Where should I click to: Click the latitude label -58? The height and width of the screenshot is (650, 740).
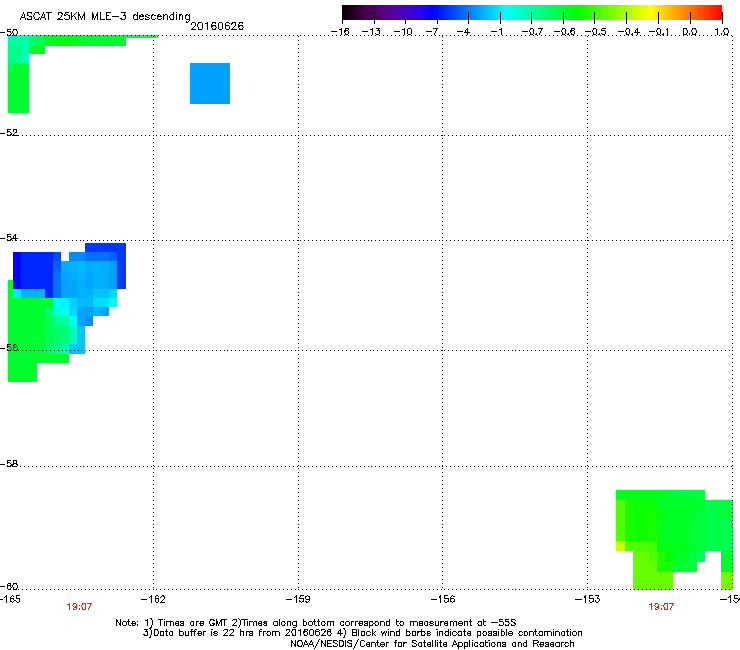[9, 464]
